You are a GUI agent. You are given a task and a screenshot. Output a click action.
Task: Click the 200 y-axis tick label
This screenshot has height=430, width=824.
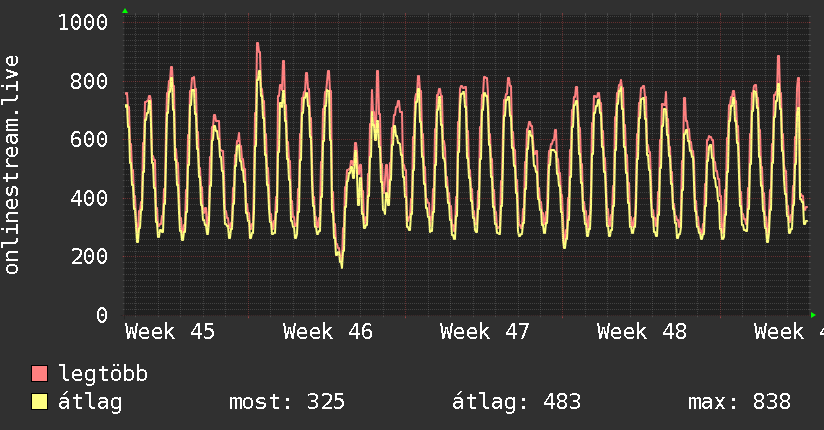coord(89,257)
